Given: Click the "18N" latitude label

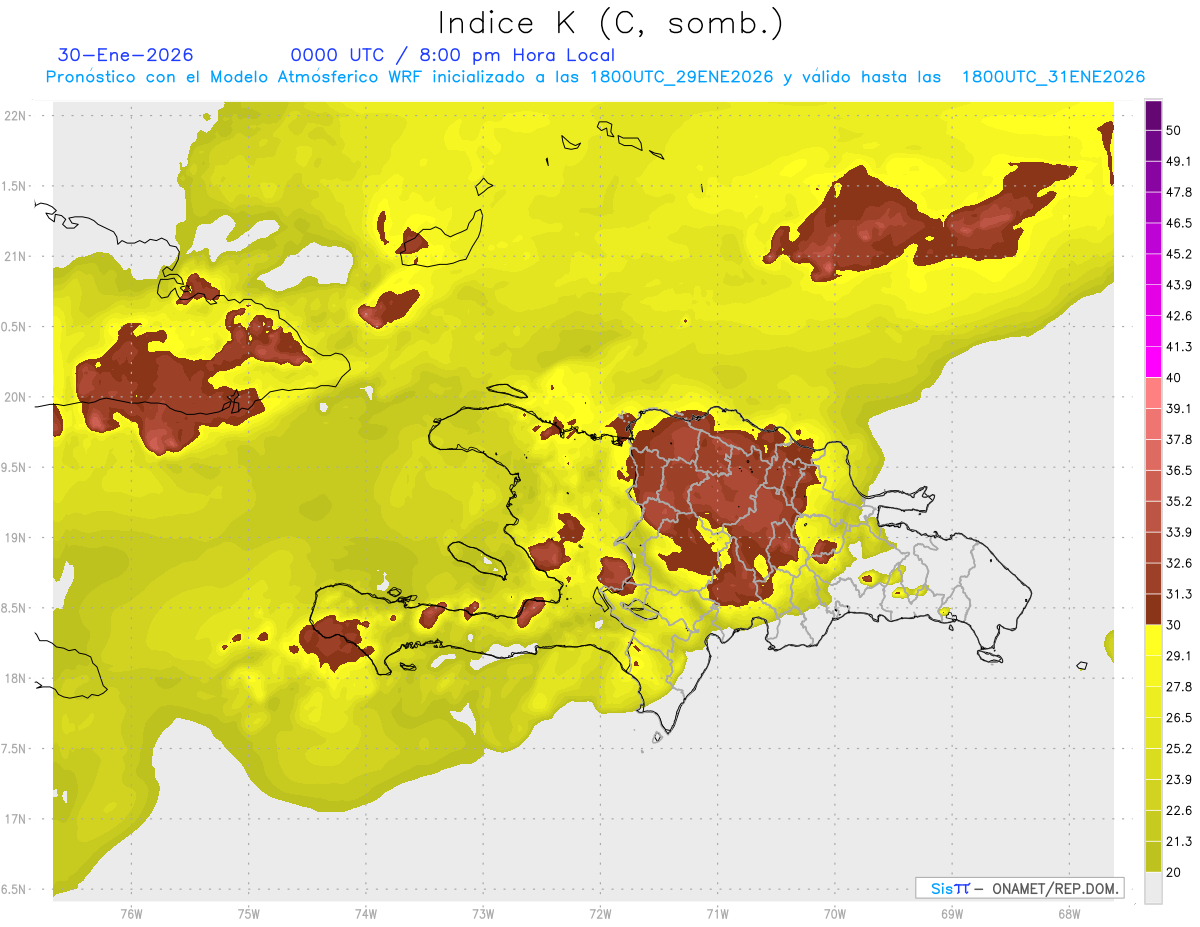Looking at the screenshot, I should 17,678.
